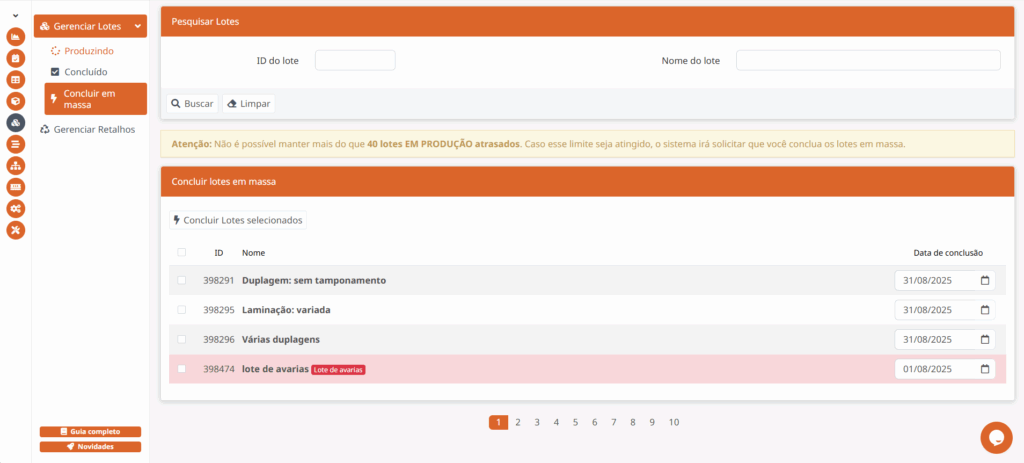The width and height of the screenshot is (1024, 463).
Task: Focus the Nome do lote field
Action: click(867, 61)
